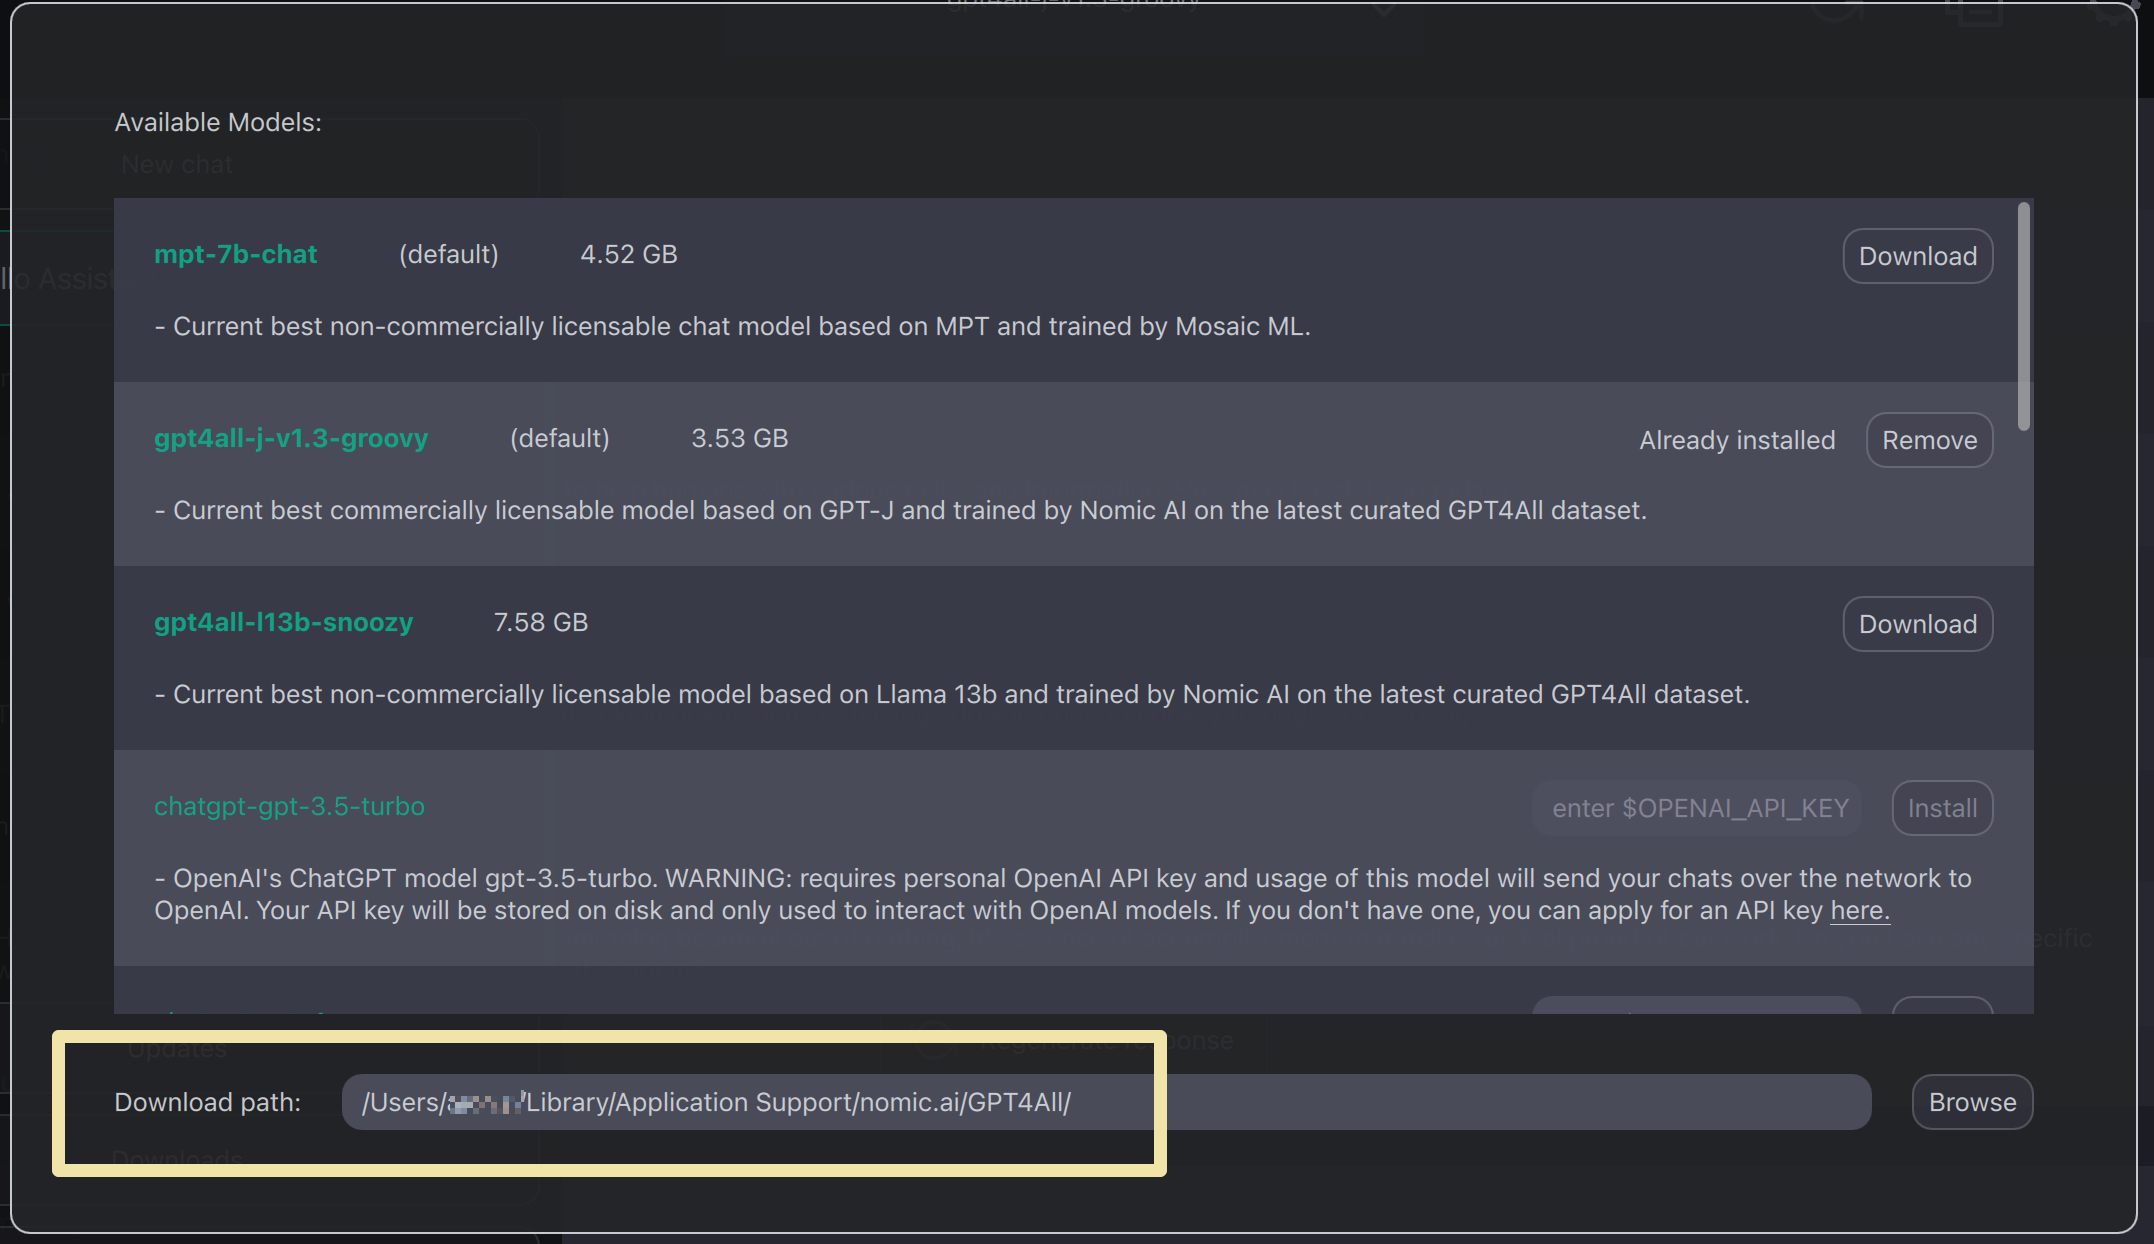Click the chatgpt-gpt-3.5-turbo model title
Screen dimensions: 2154x1244
[x=289, y=806]
